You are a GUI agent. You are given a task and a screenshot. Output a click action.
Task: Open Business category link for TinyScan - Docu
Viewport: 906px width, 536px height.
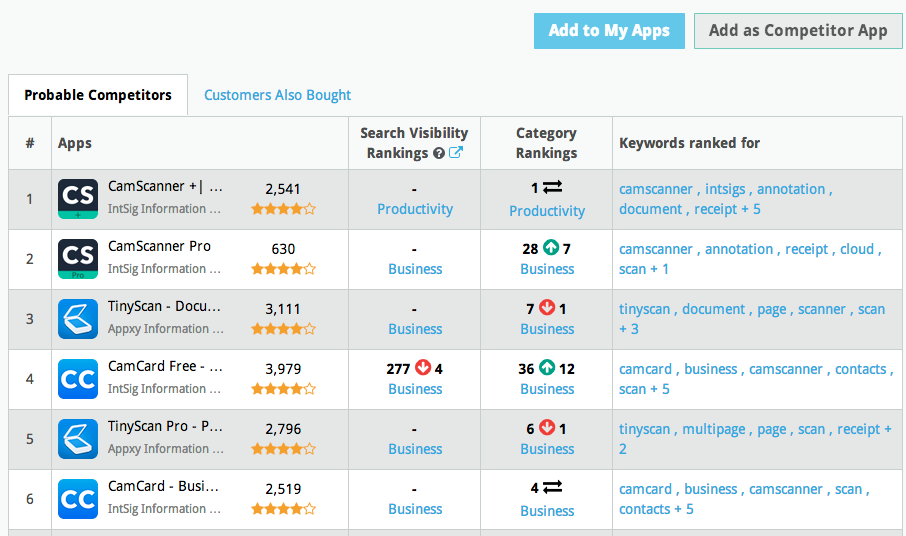tap(547, 329)
